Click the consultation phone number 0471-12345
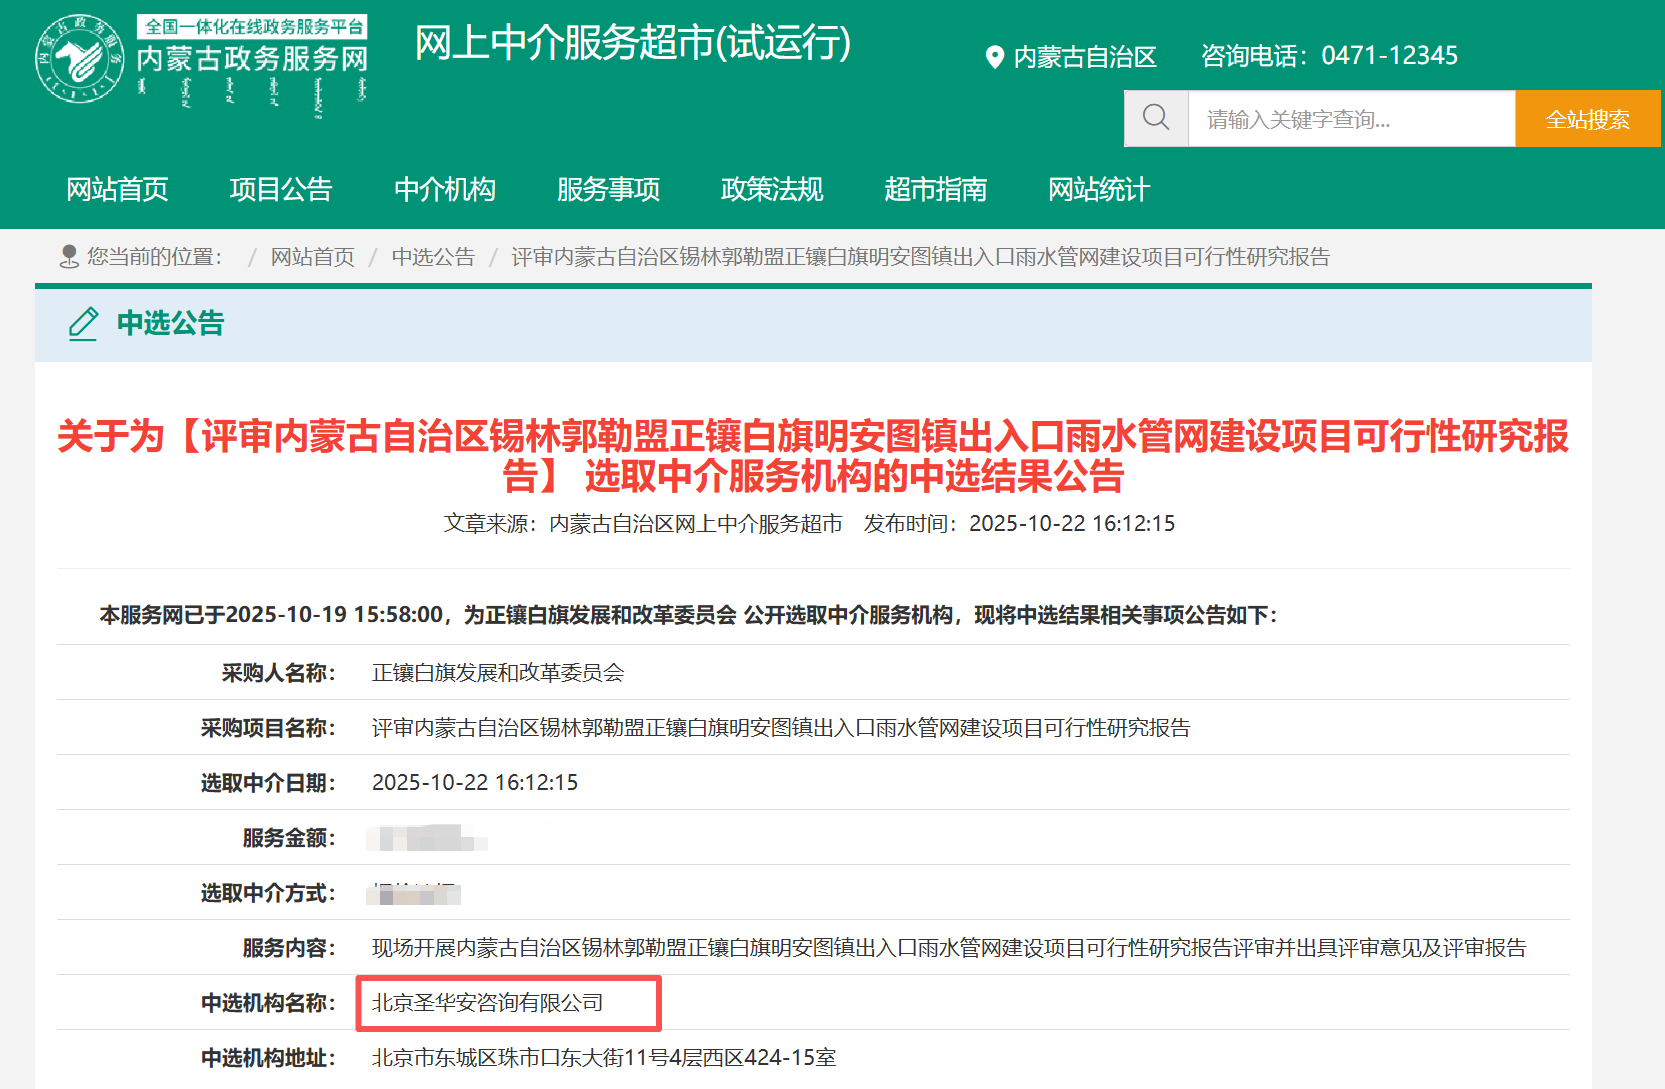 coord(1390,56)
